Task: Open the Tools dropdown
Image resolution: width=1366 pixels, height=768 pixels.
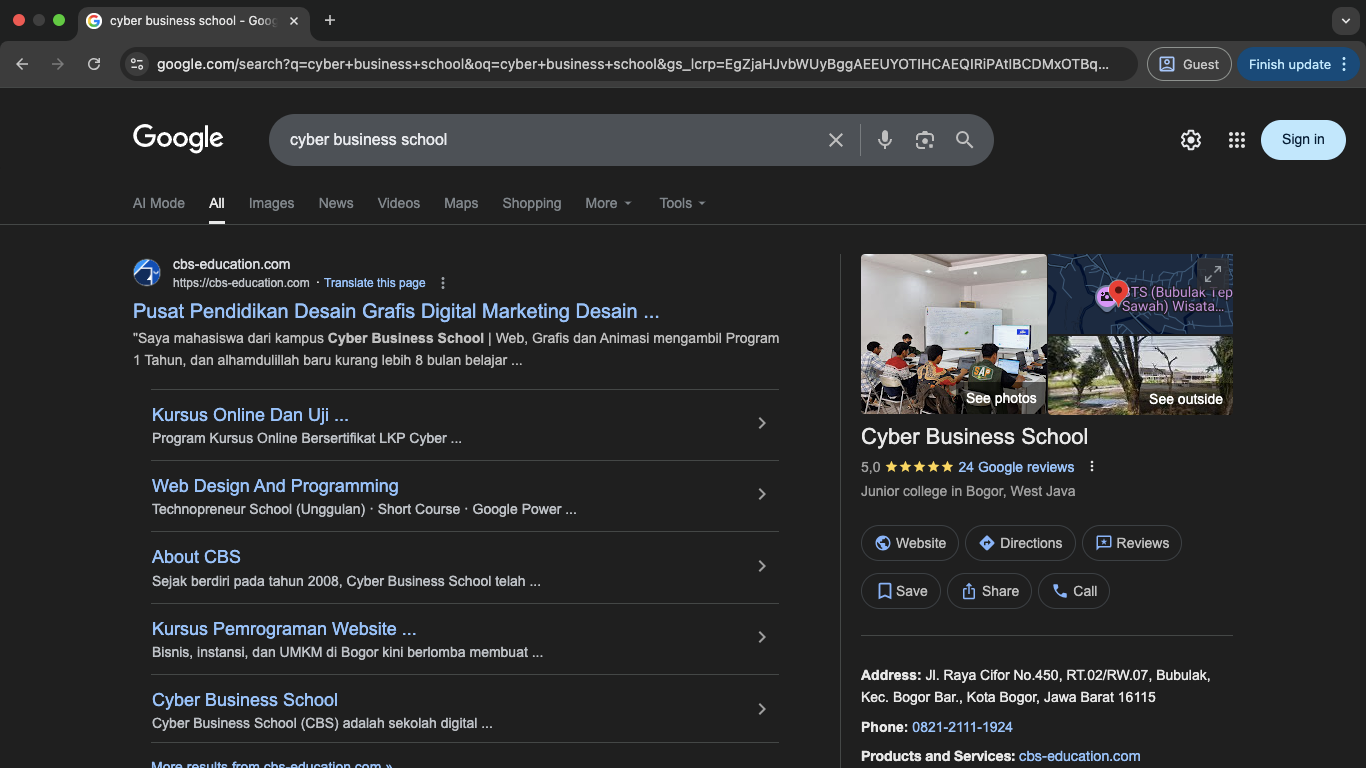Action: click(x=682, y=203)
